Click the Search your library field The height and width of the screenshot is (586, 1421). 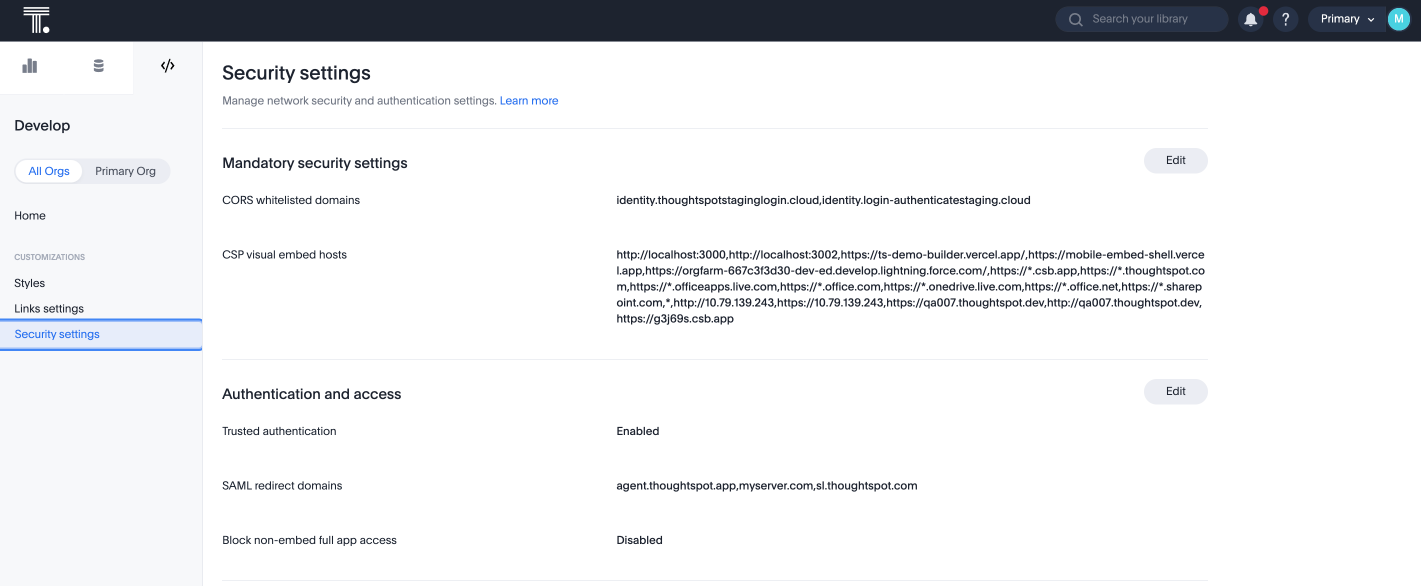pyautogui.click(x=1140, y=19)
